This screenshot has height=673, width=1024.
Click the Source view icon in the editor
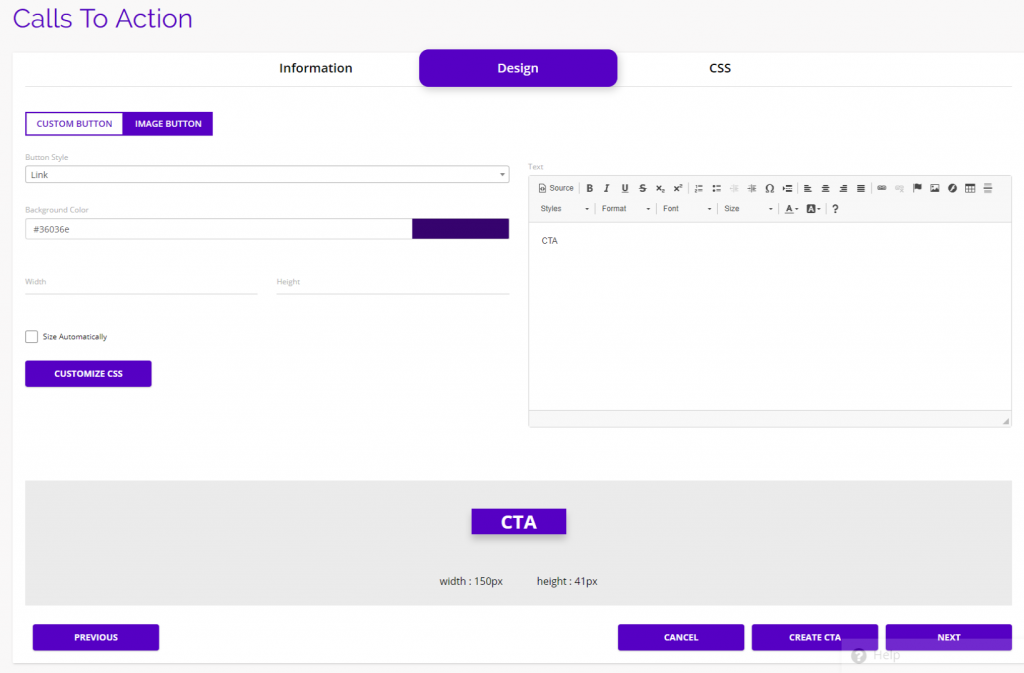click(554, 188)
